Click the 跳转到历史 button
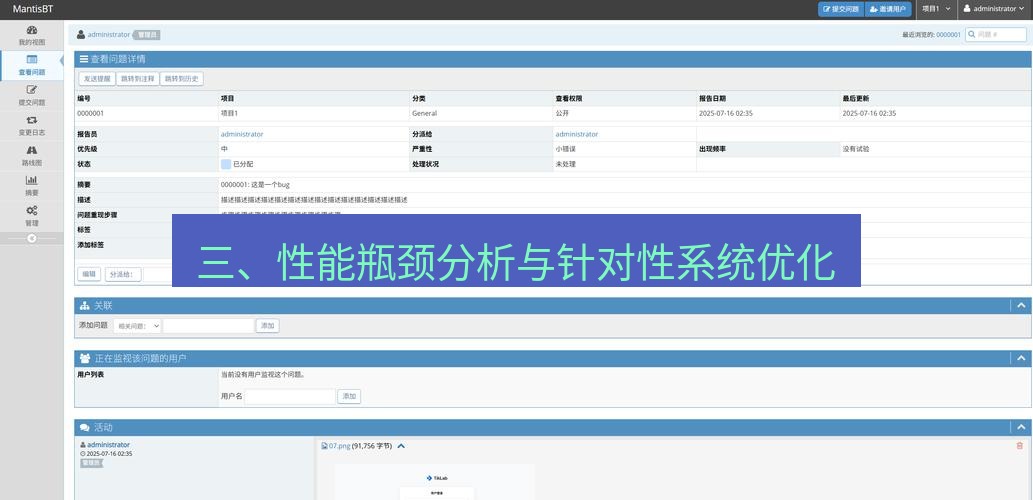 (182, 79)
